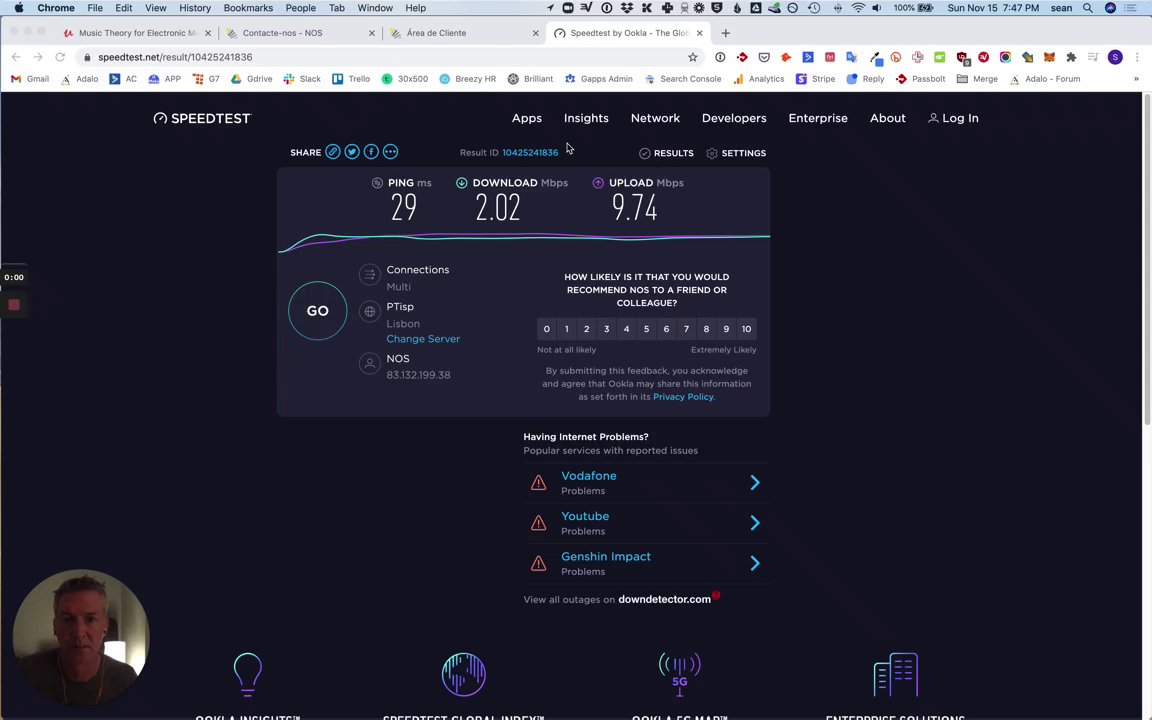Open Ookla Insights lightbulb icon
The width and height of the screenshot is (1152, 720).
point(248,674)
